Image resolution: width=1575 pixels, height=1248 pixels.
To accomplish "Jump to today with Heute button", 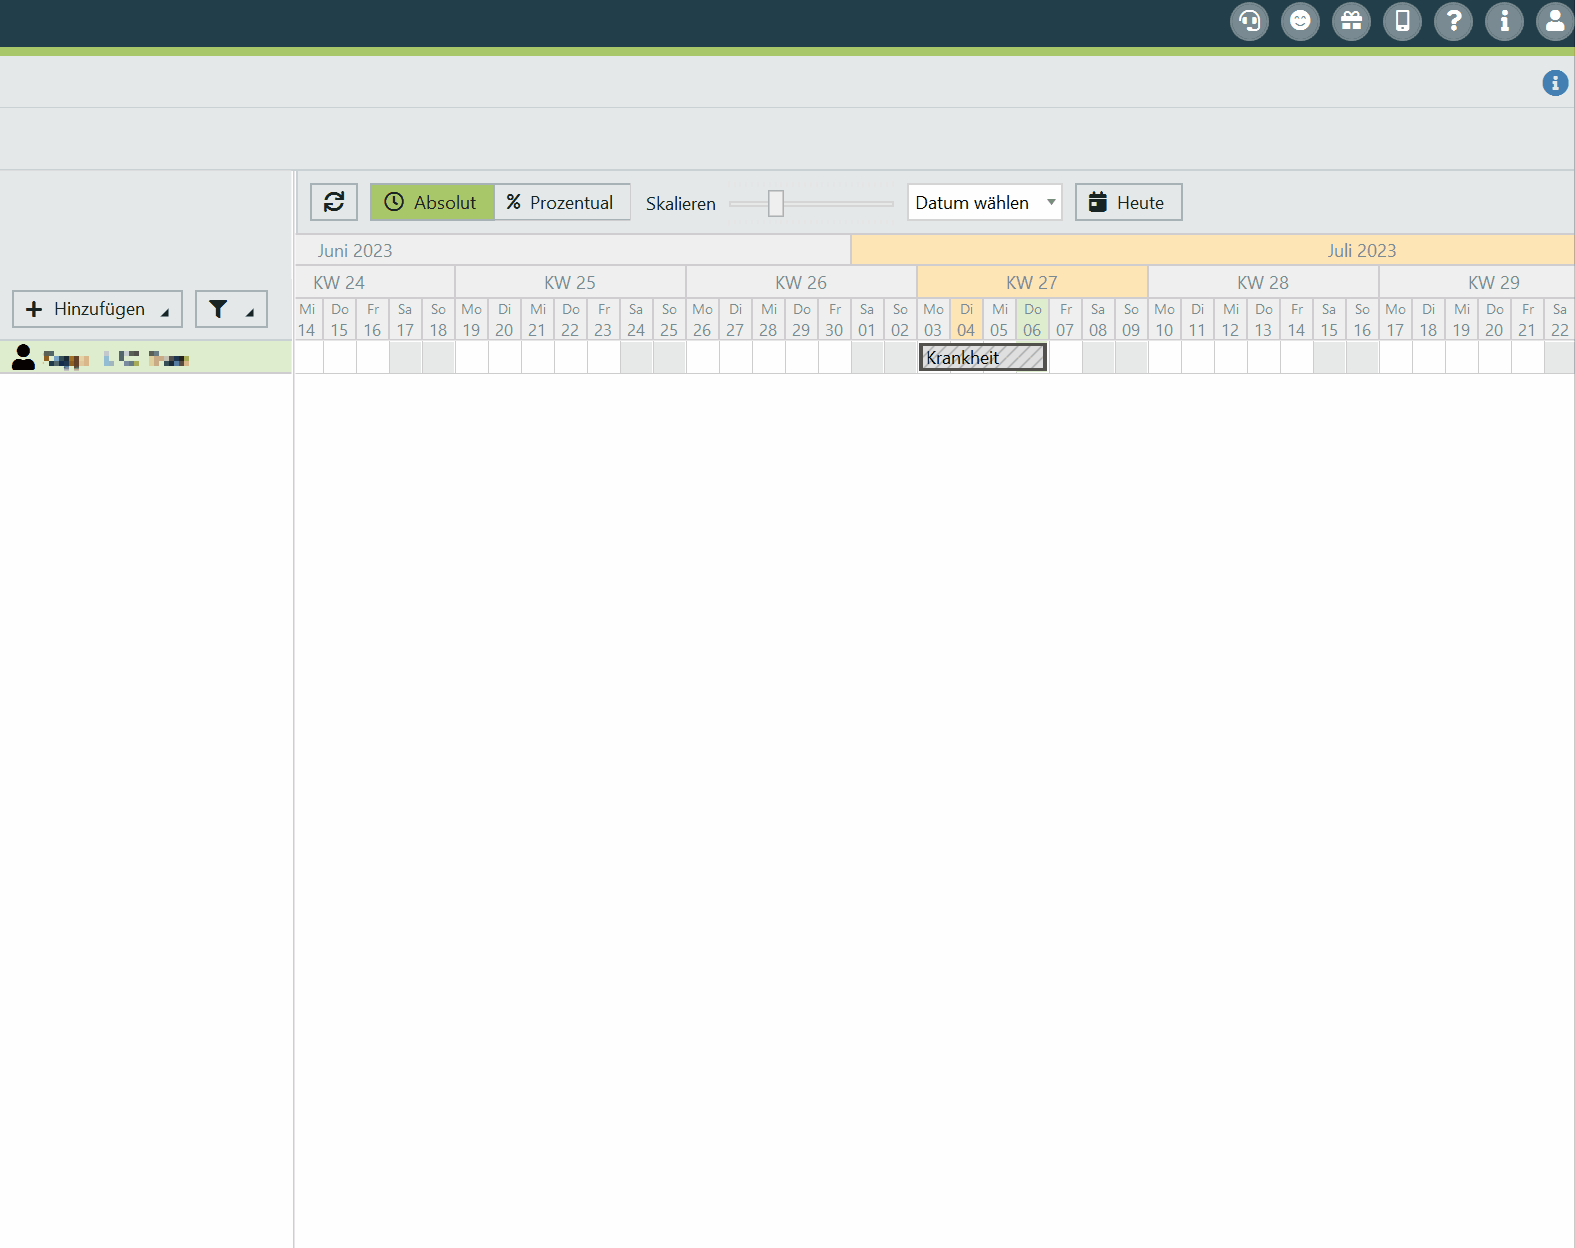I will coord(1128,202).
